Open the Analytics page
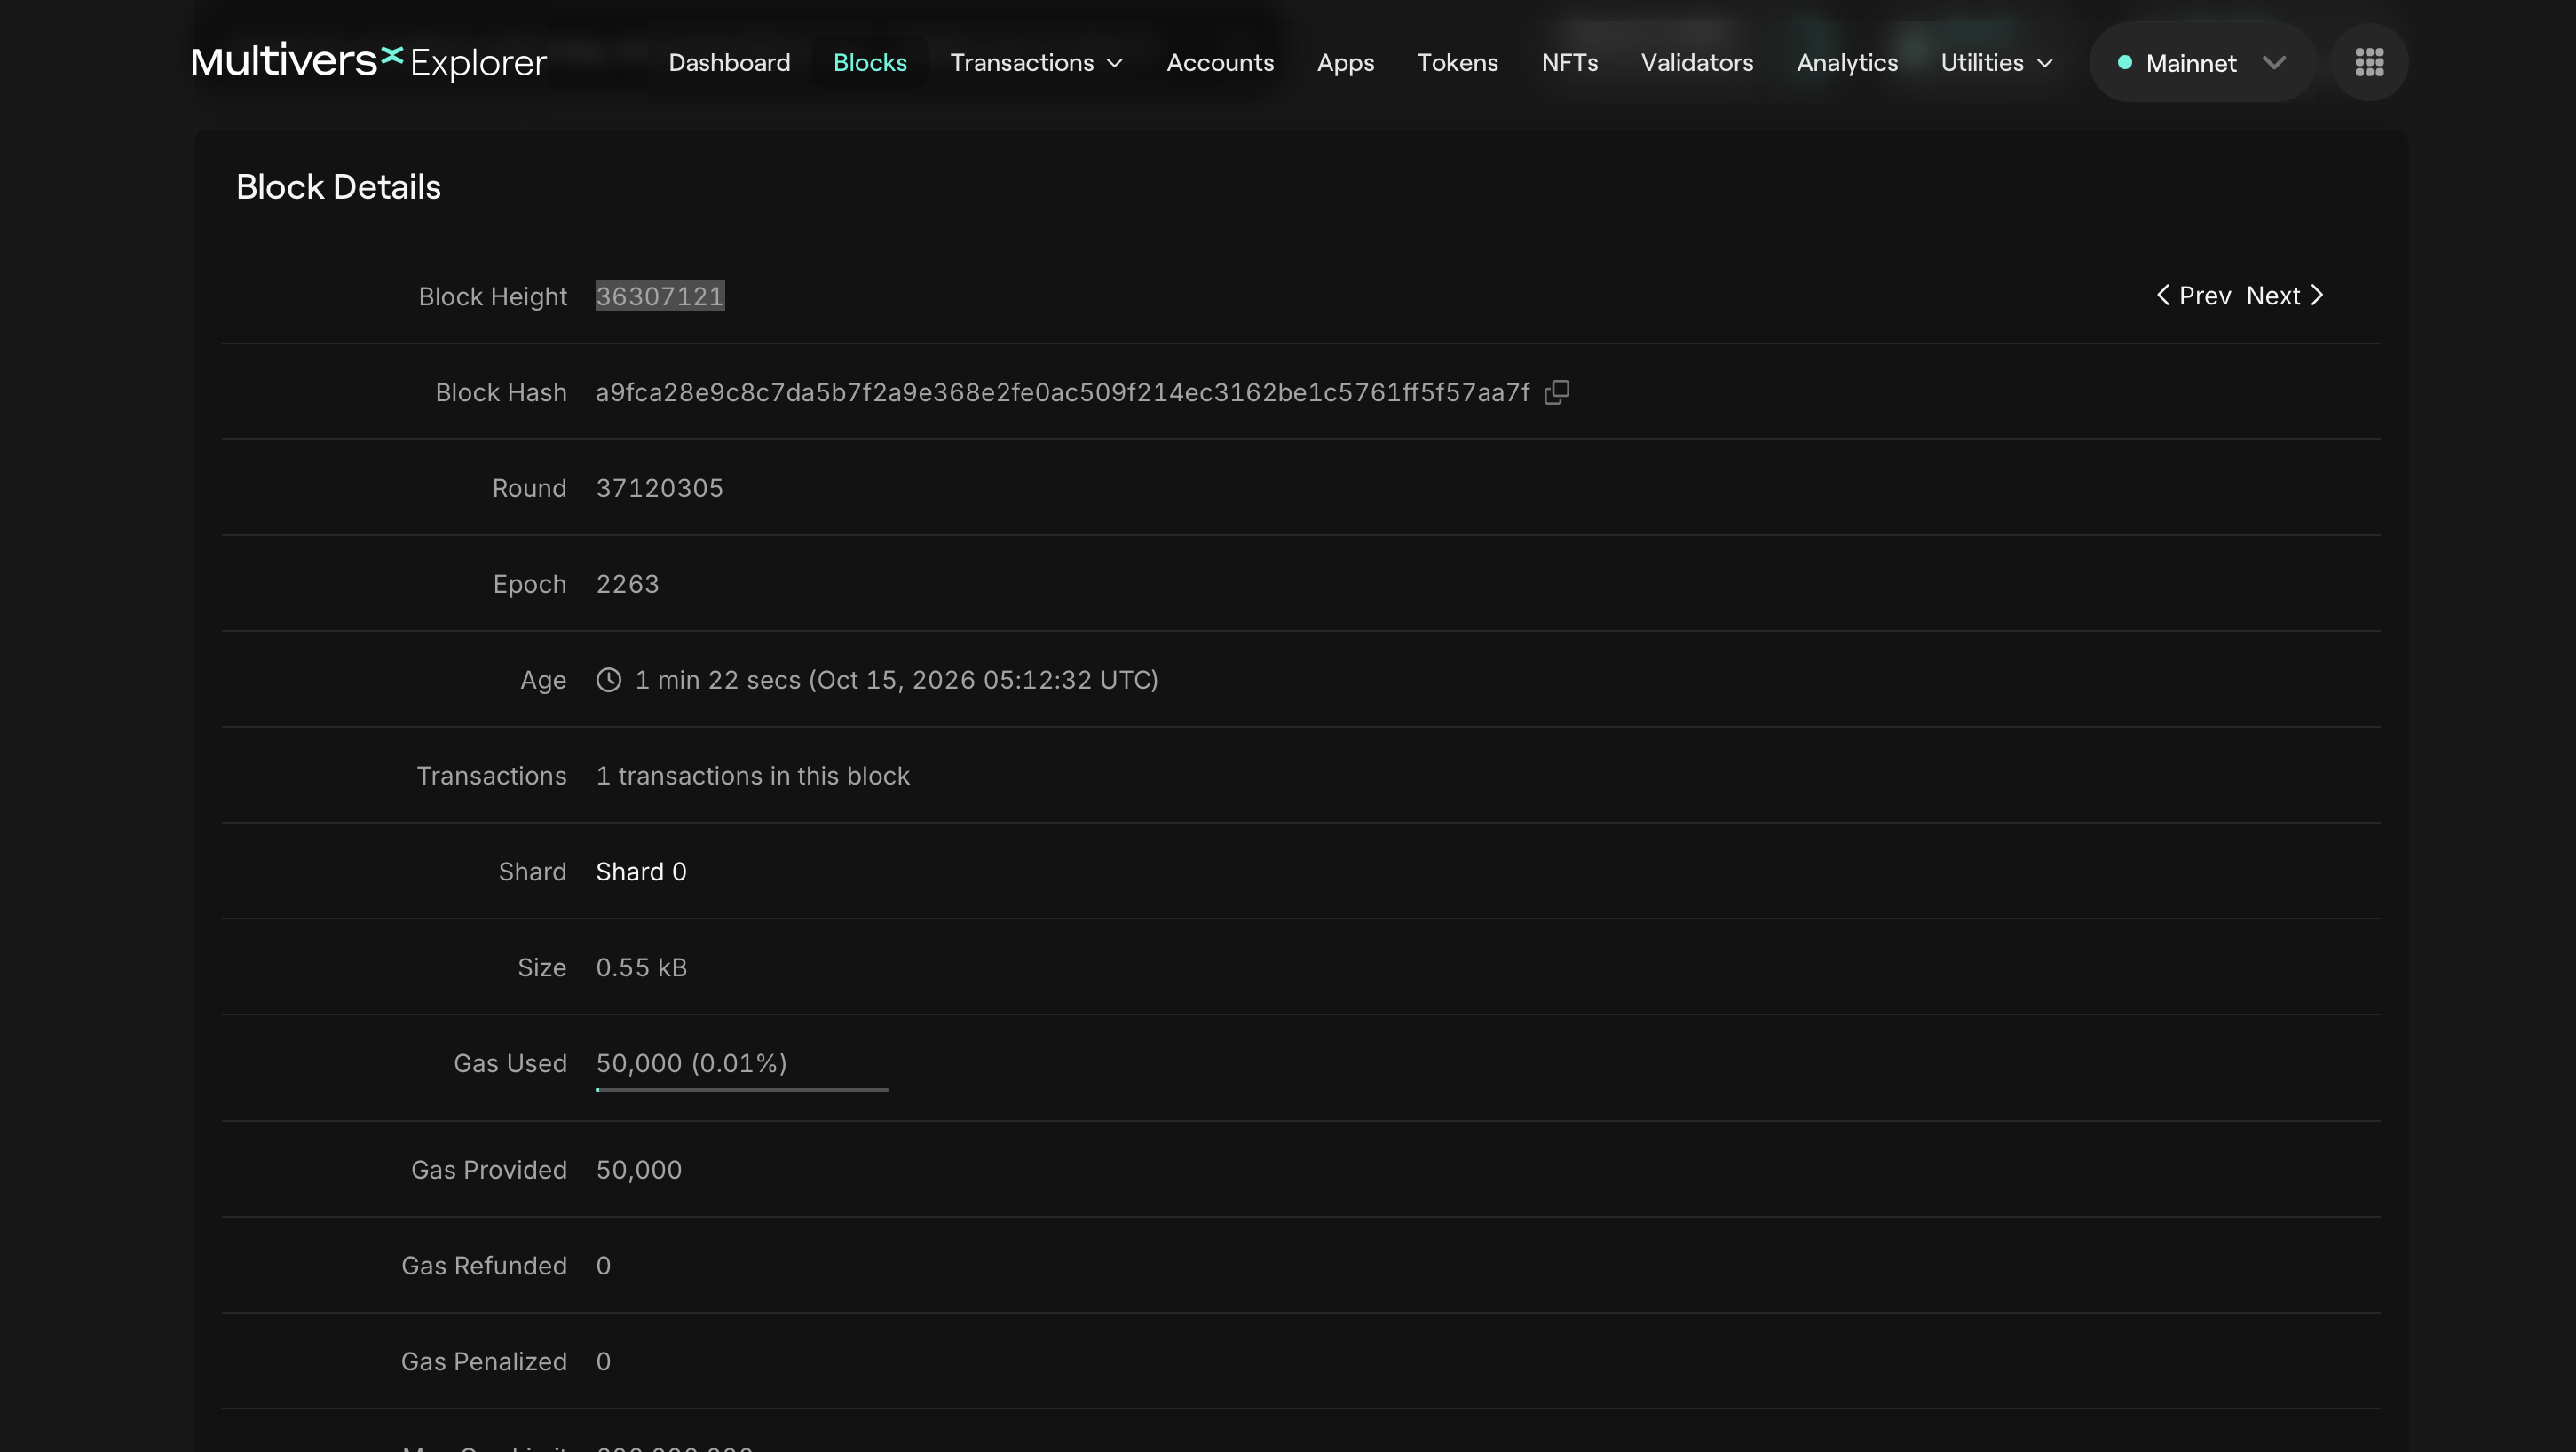2576x1452 pixels. tap(1847, 62)
